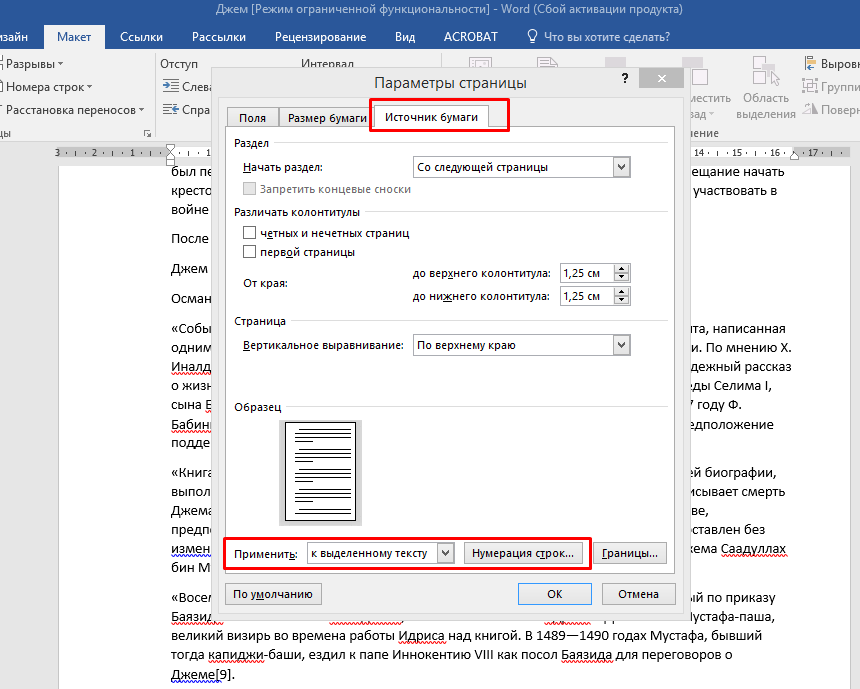Click the до нижнего колонтитула value field

pyautogui.click(x=586, y=296)
